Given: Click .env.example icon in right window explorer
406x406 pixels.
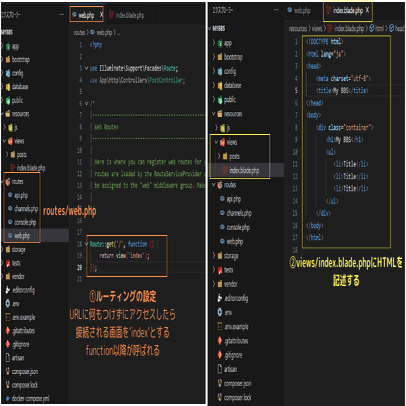Looking at the screenshot, I should (x=220, y=326).
